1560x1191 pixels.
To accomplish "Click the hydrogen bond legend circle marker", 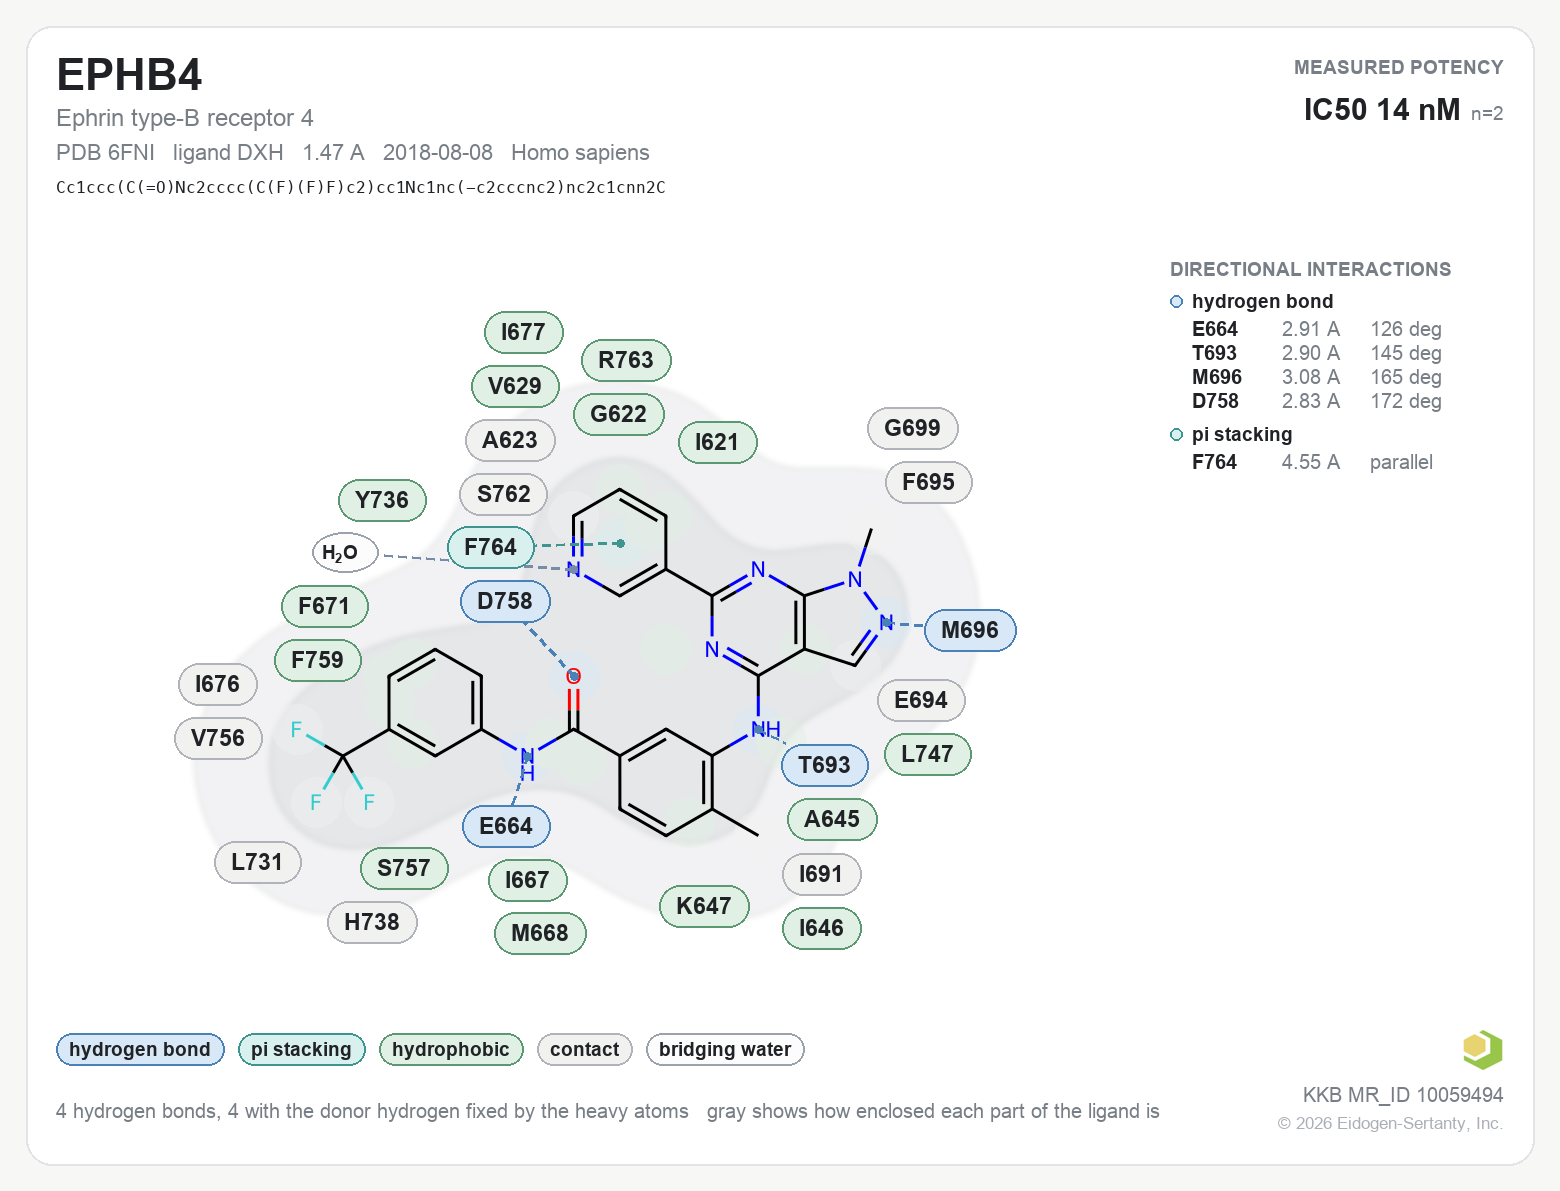I will pyautogui.click(x=1176, y=302).
